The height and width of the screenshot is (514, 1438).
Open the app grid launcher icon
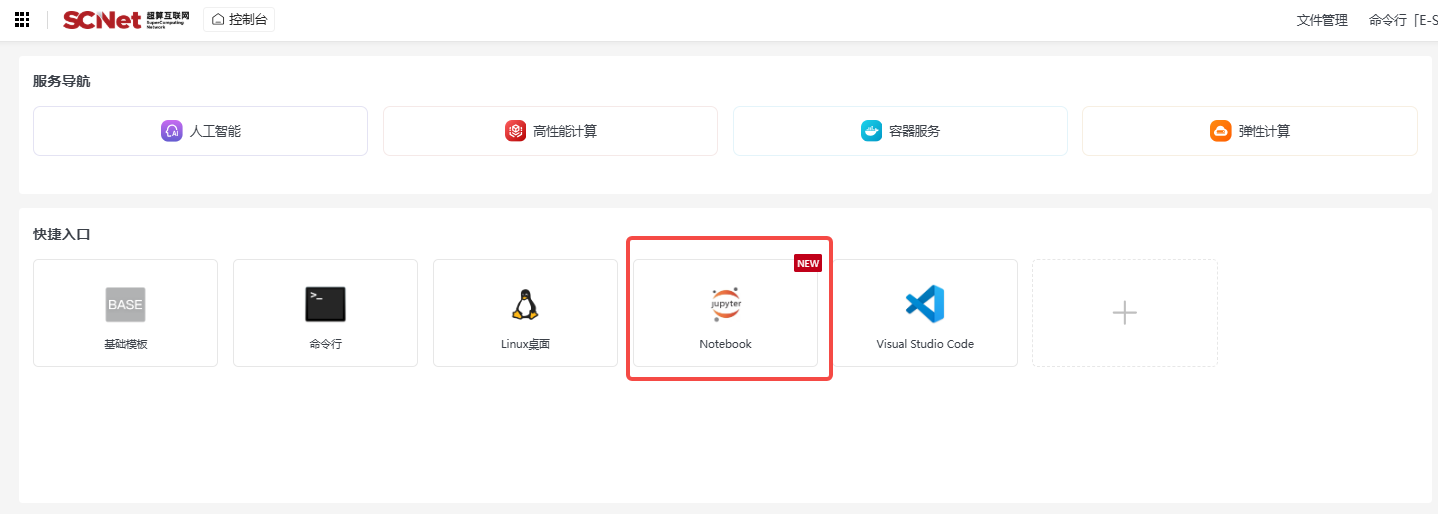(x=22, y=20)
